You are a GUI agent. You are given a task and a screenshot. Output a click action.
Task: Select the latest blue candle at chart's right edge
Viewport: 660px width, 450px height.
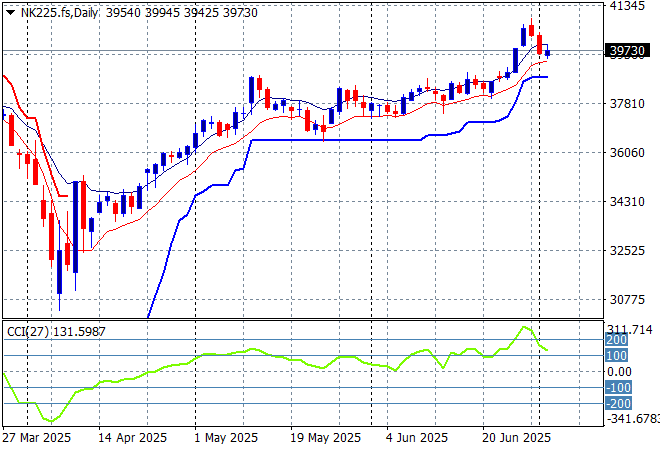548,53
